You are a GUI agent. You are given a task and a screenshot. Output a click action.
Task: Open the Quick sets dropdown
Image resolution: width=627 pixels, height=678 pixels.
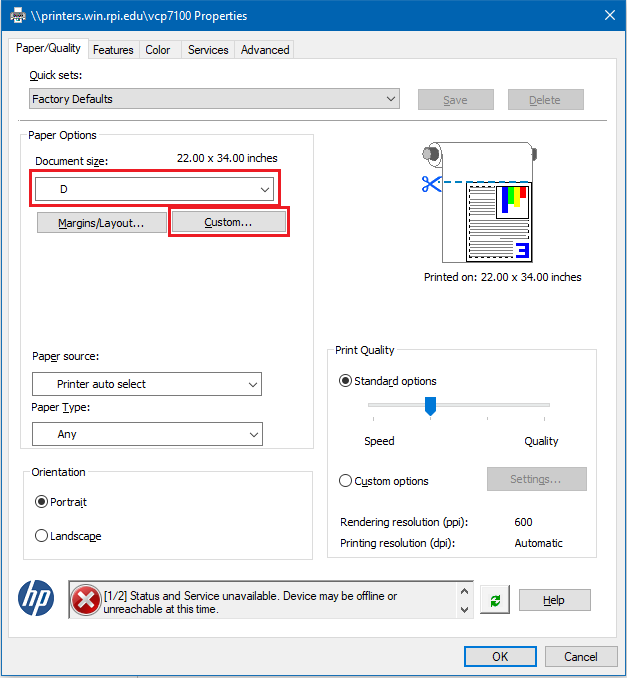[x=214, y=99]
